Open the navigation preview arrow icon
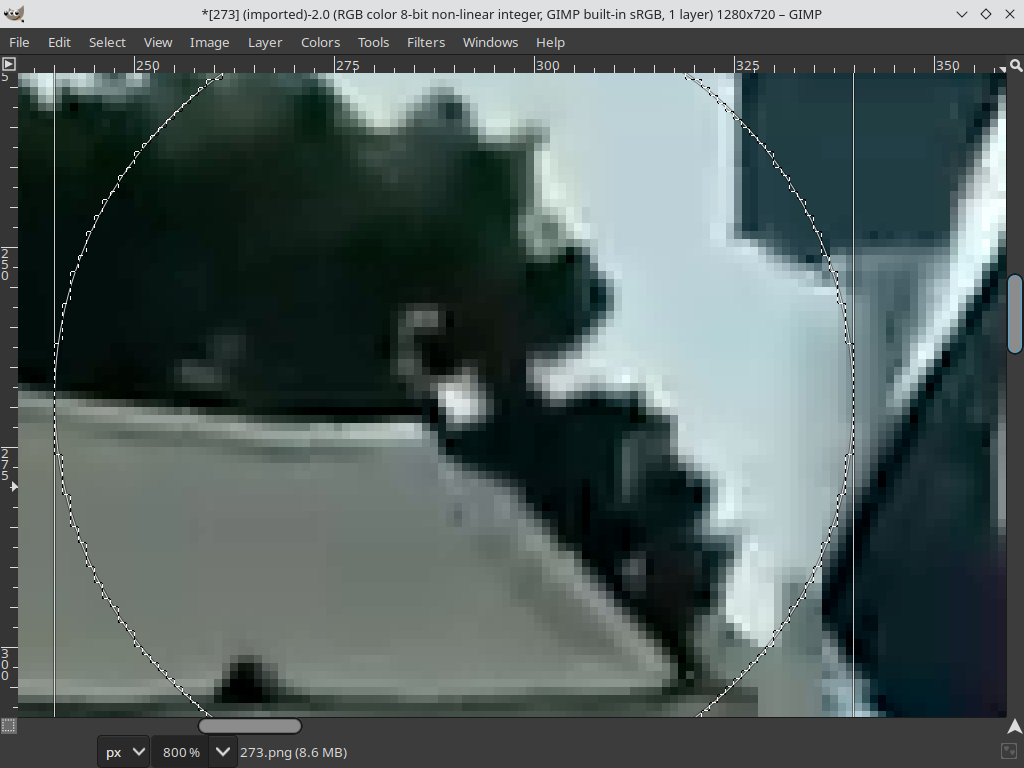1024x768 pixels. coord(1015,726)
